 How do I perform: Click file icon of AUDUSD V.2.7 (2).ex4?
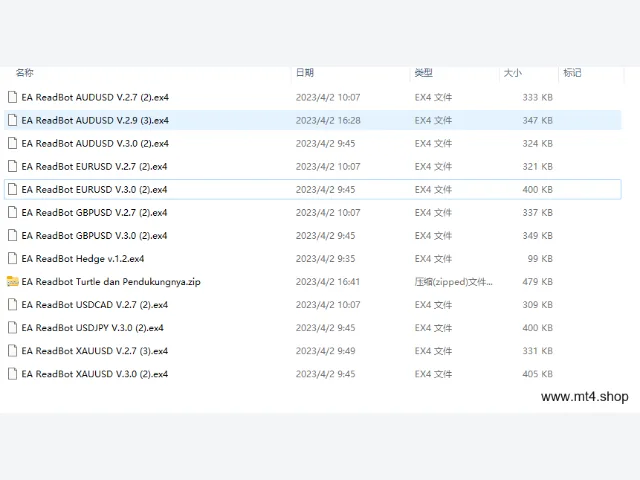coord(13,97)
